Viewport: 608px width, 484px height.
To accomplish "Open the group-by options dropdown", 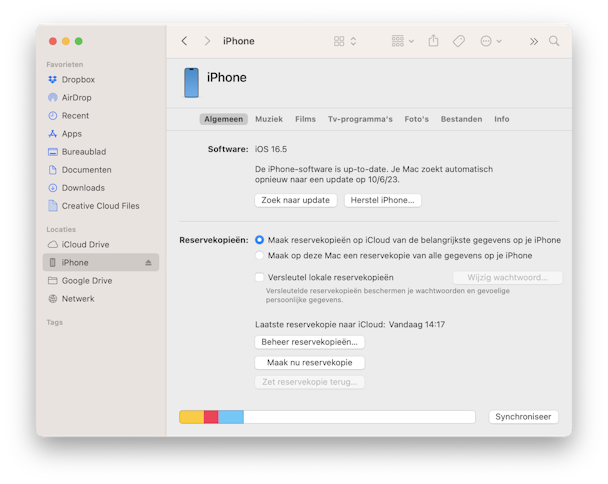I will tap(402, 41).
